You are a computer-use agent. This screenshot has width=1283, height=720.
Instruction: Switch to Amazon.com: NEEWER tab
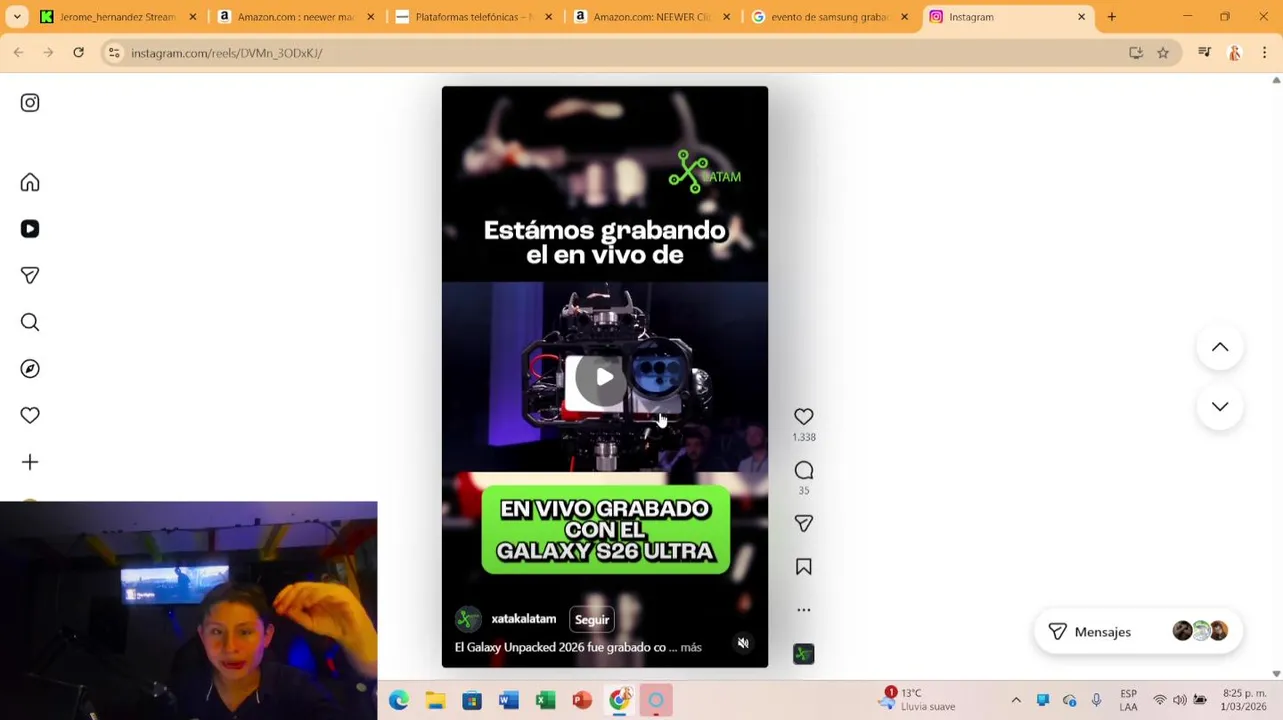pyautogui.click(x=651, y=17)
